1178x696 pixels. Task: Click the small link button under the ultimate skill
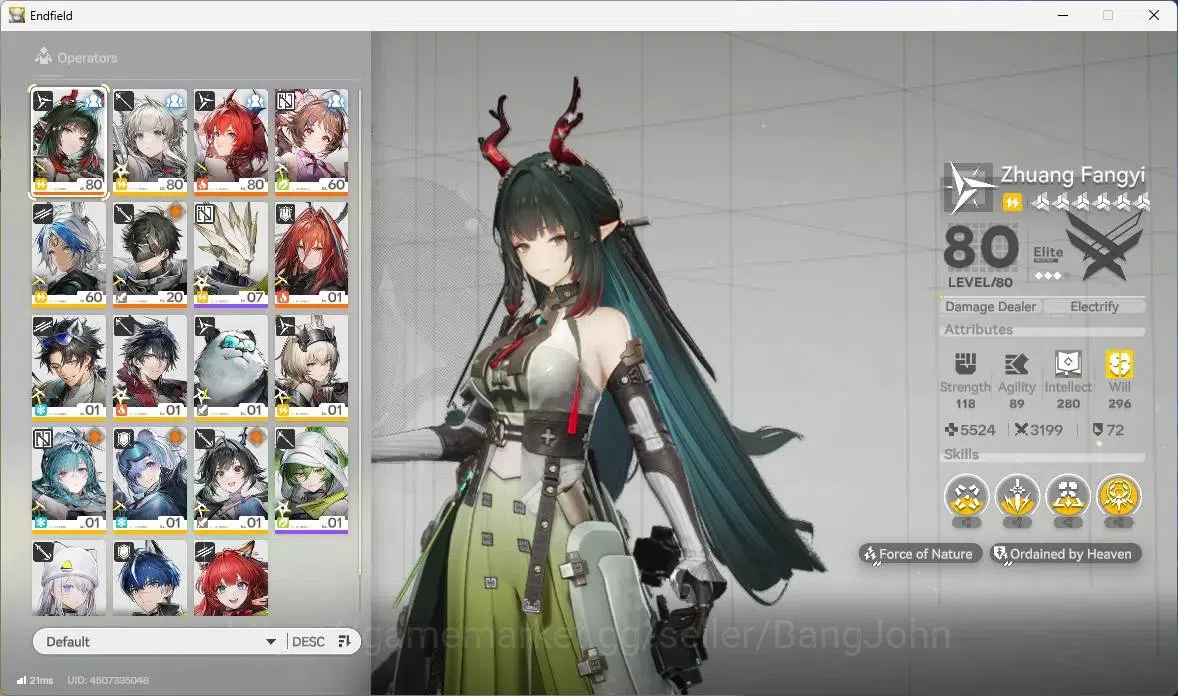point(1119,522)
